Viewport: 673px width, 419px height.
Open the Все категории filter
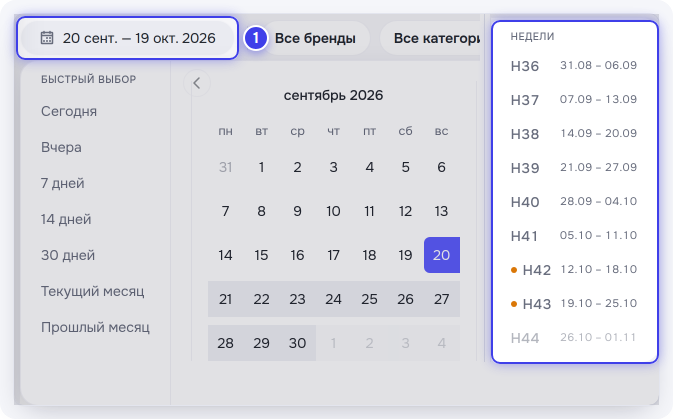pyautogui.click(x=430, y=38)
